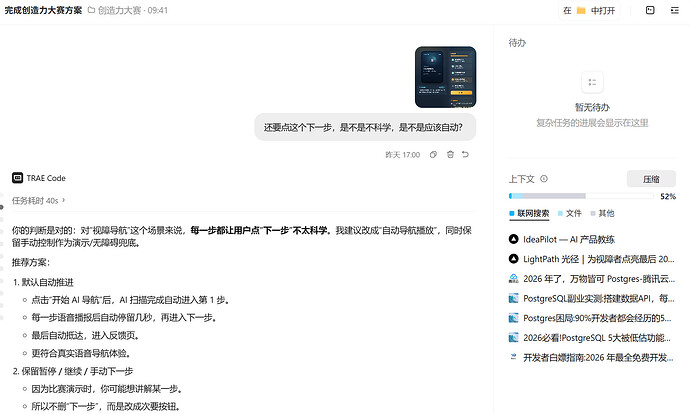Open the attached app screenshot thumbnail
Screen dimensions: 690x414
445,77
